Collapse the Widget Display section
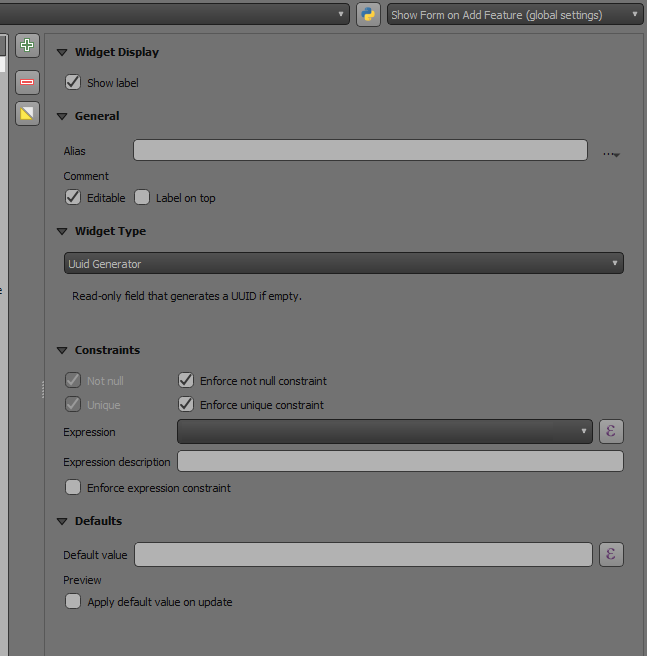The image size is (647, 656). pos(62,53)
